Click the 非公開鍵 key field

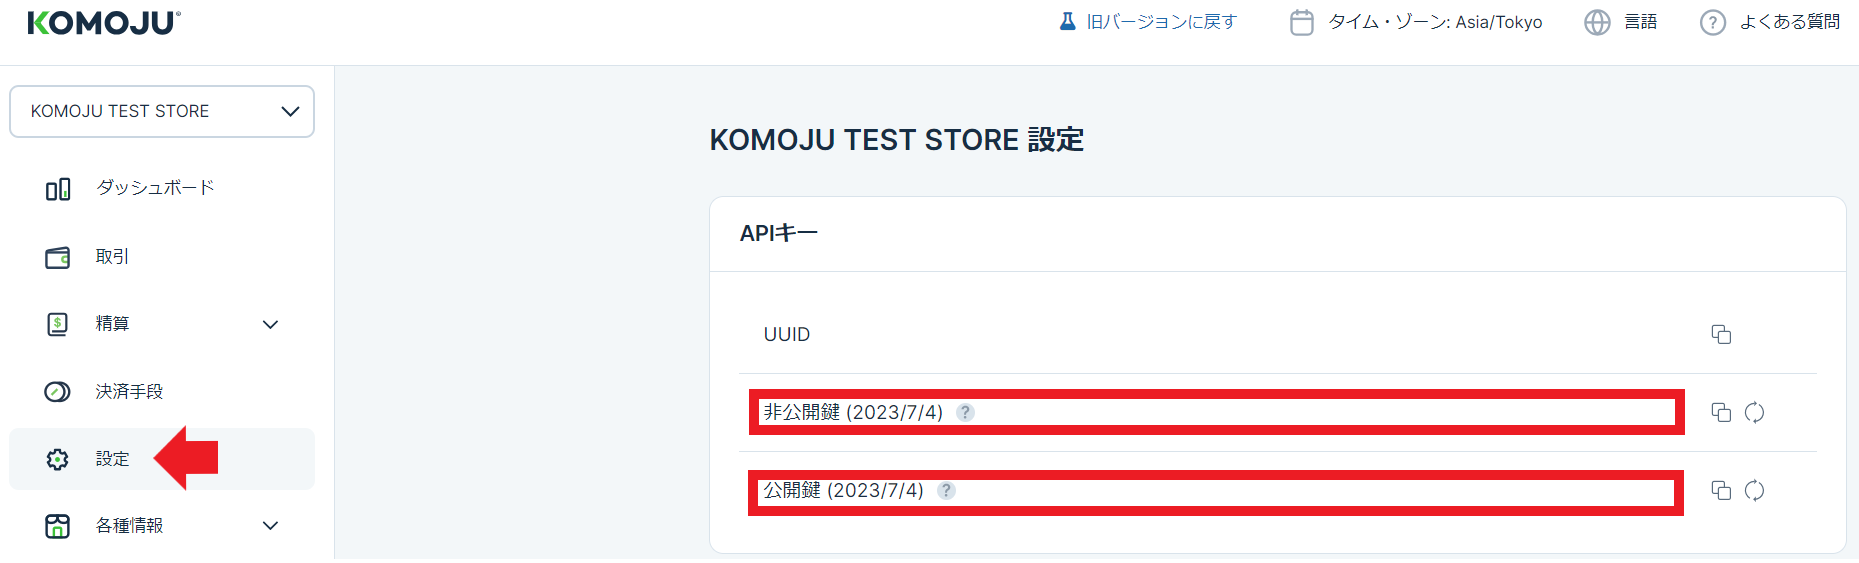coord(1300,412)
